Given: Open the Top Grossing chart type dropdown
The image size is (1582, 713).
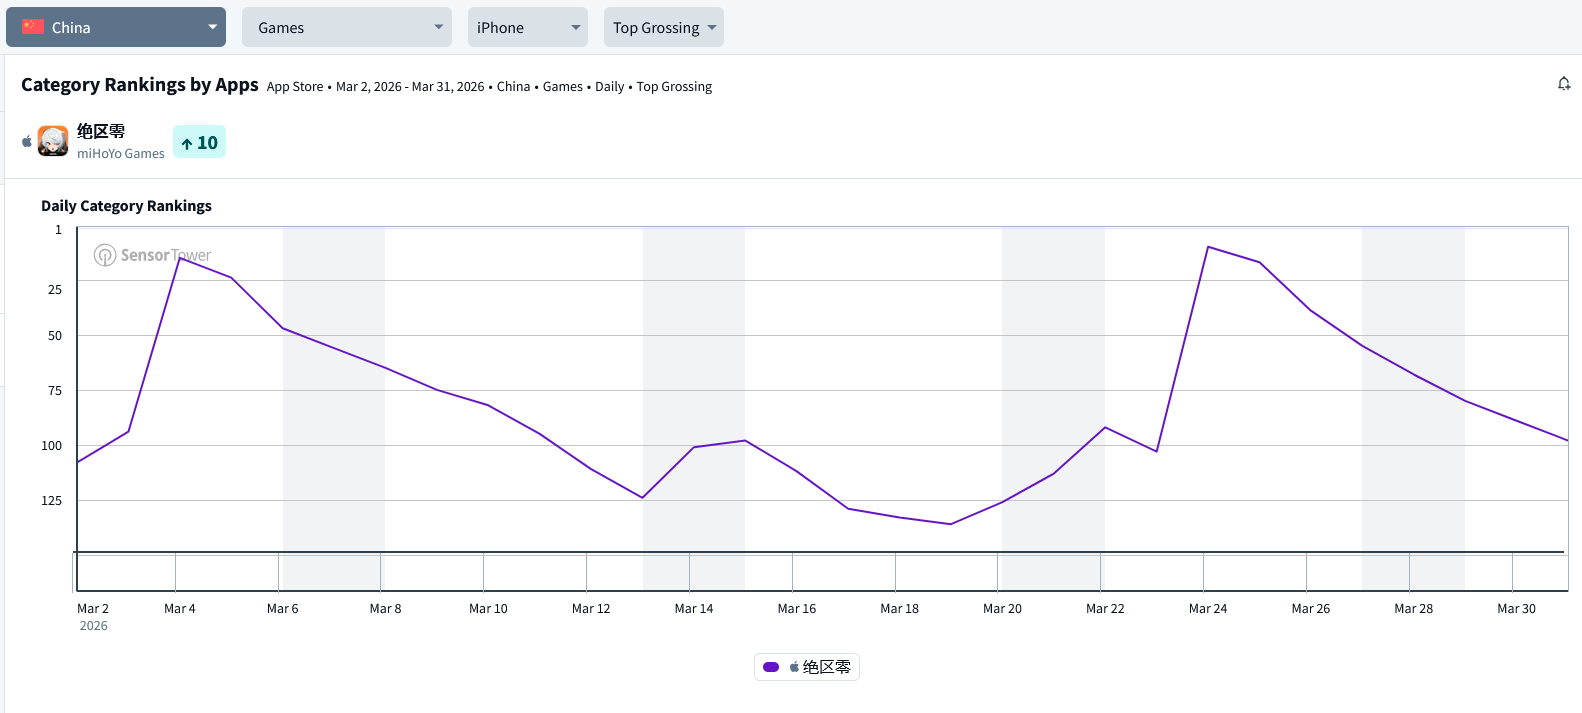Looking at the screenshot, I should click(664, 27).
